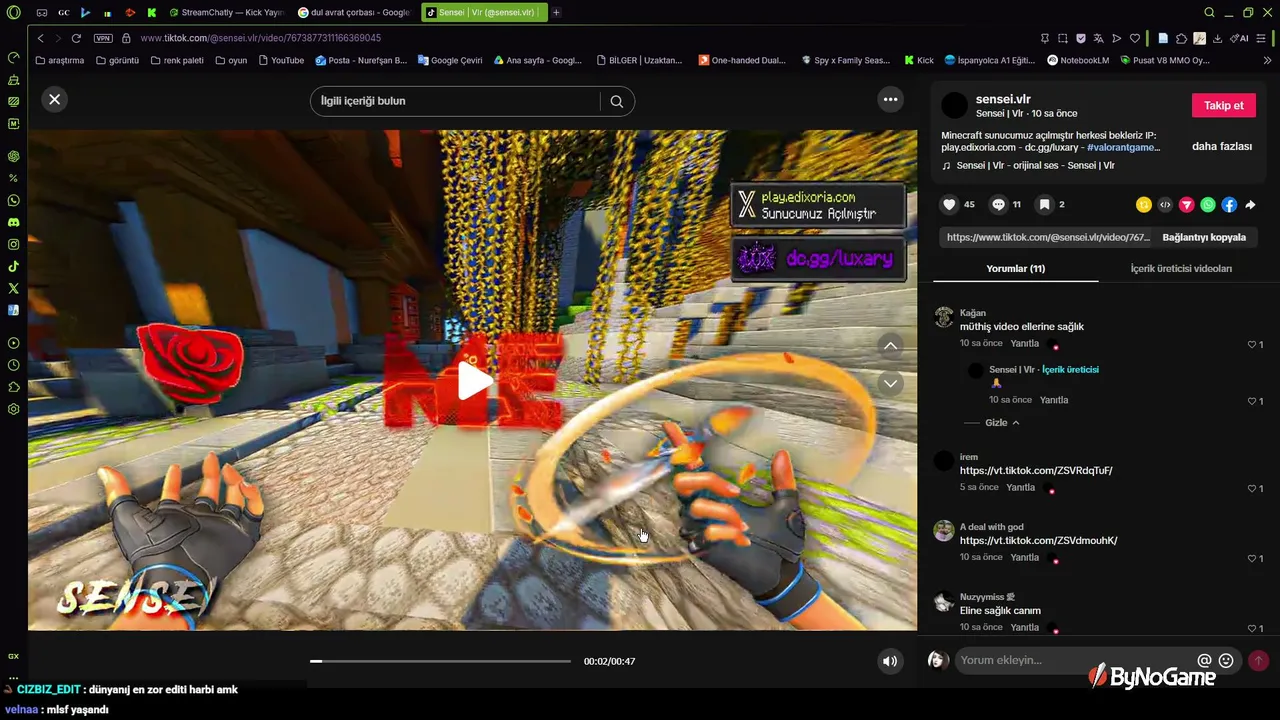This screenshot has height=720, width=1280.
Task: Open görüntü bookmarks folder
Action: [117, 60]
